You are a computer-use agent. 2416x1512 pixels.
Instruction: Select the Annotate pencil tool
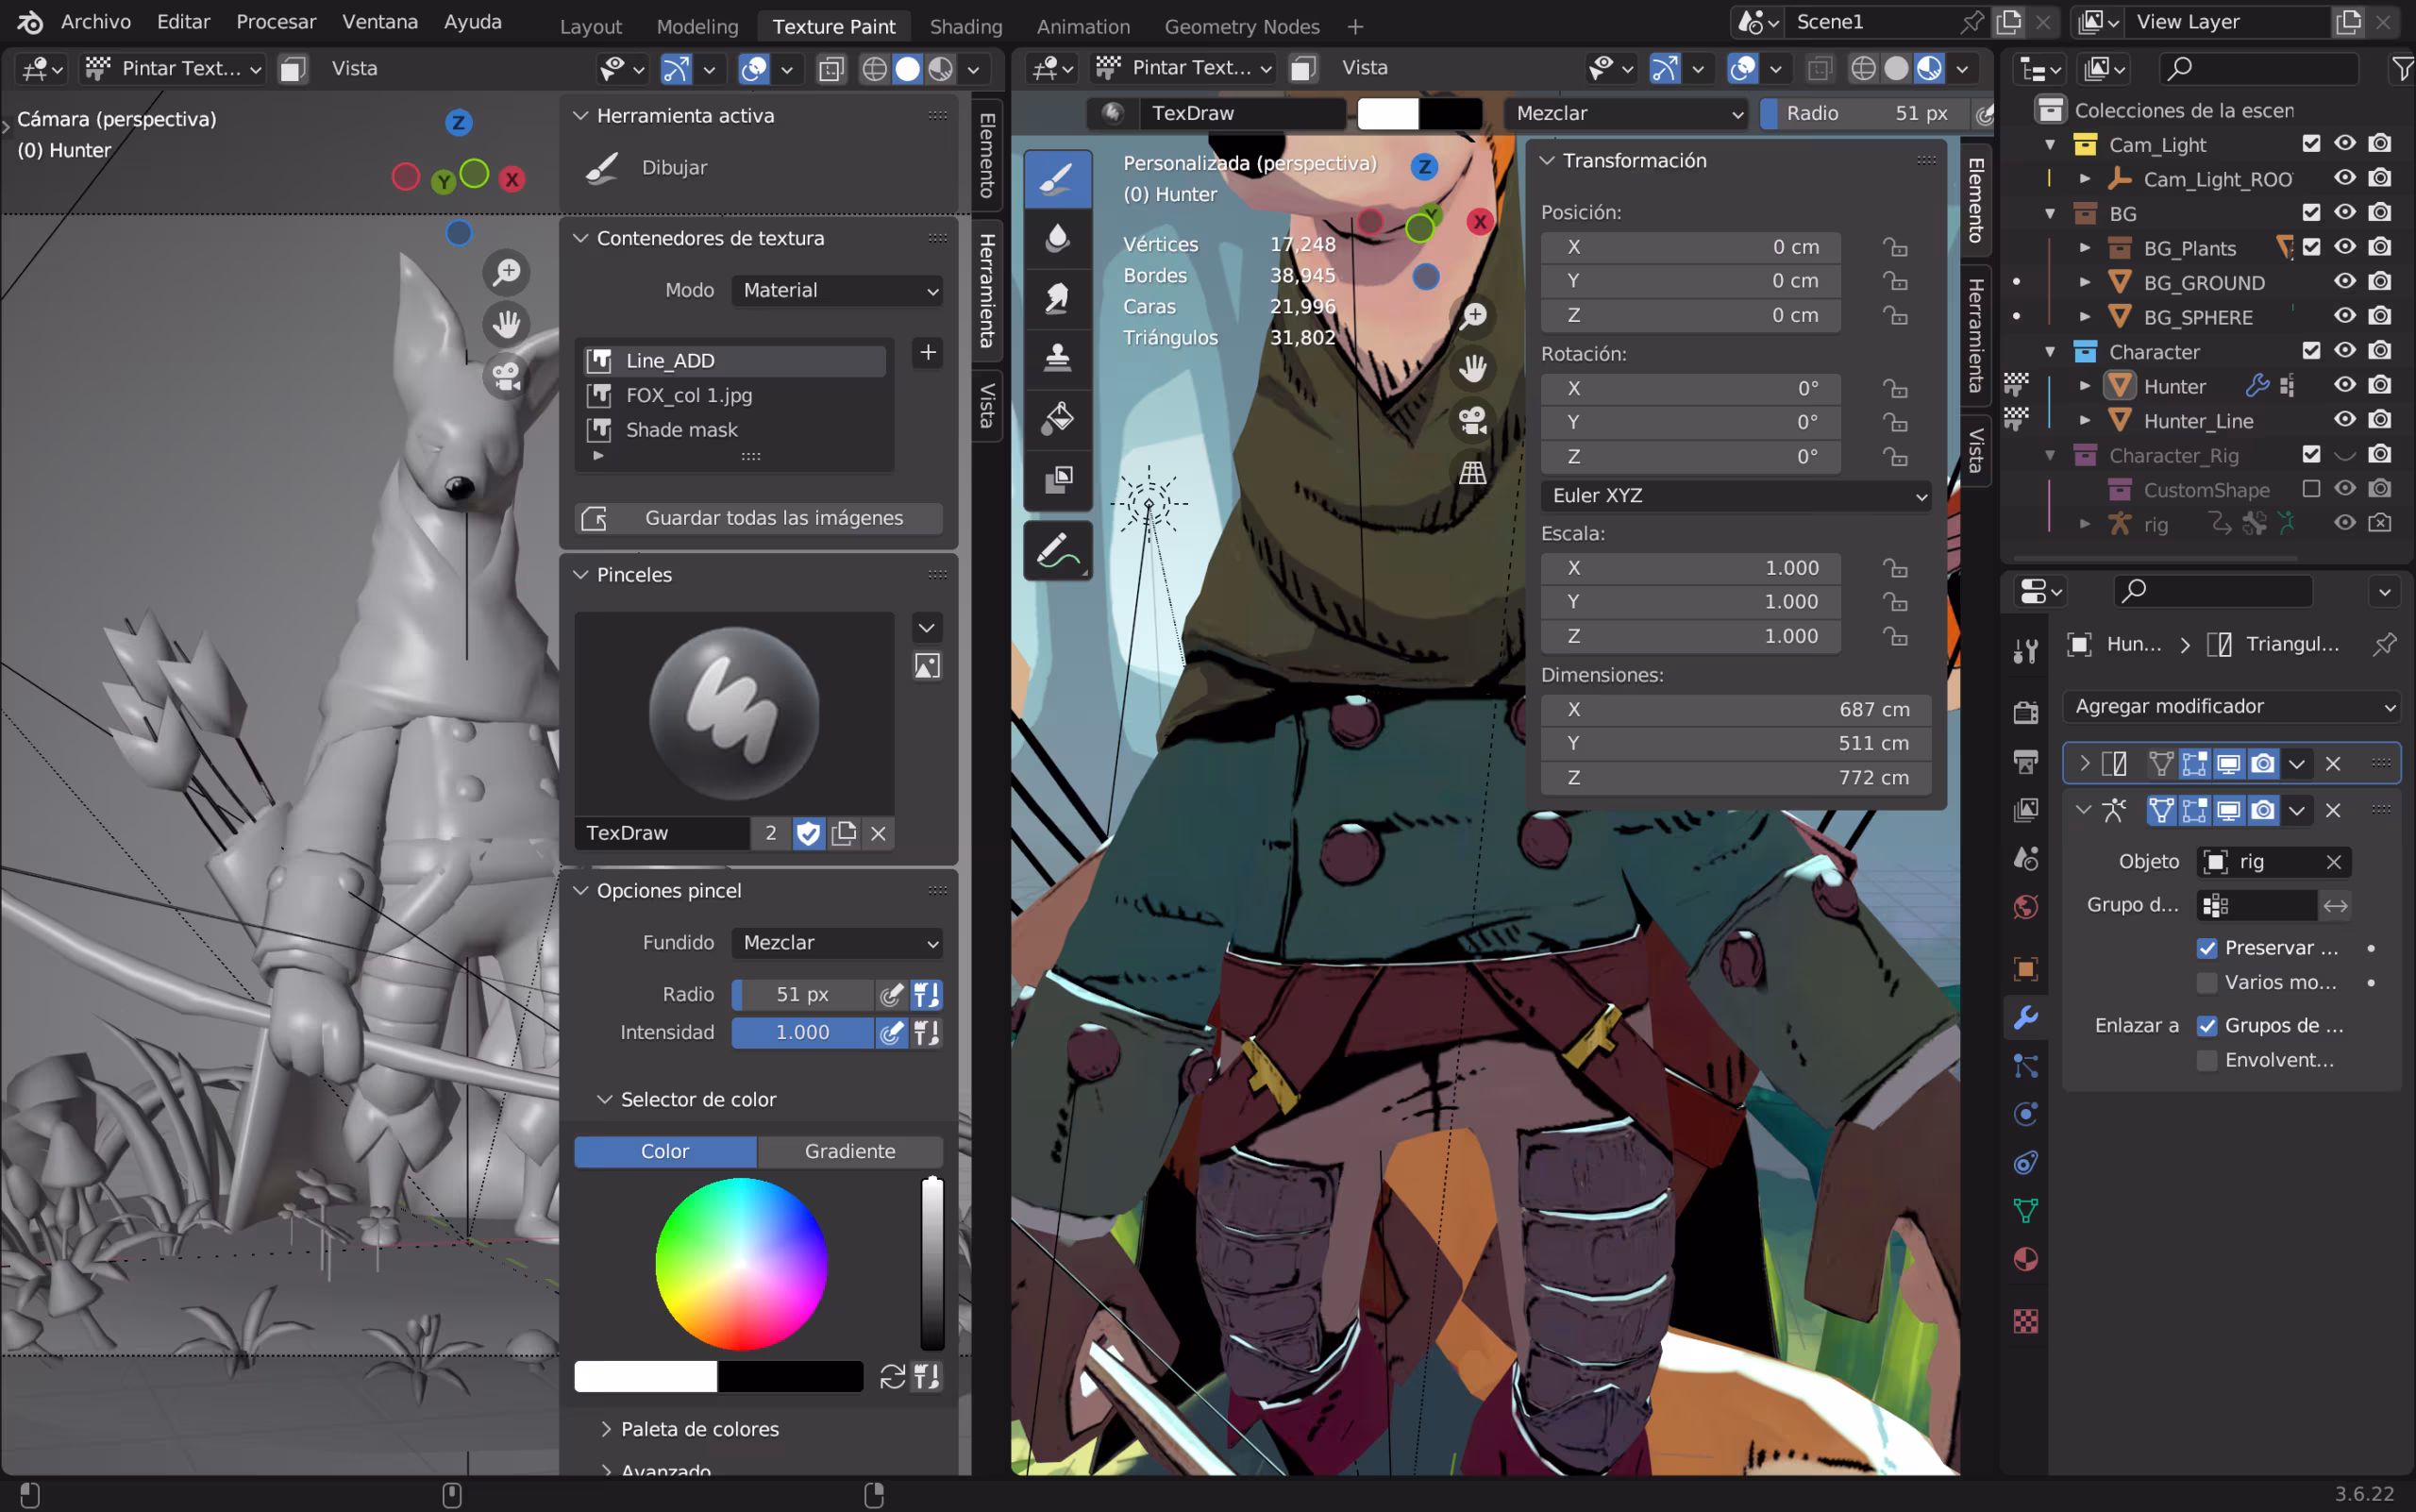tap(1057, 550)
